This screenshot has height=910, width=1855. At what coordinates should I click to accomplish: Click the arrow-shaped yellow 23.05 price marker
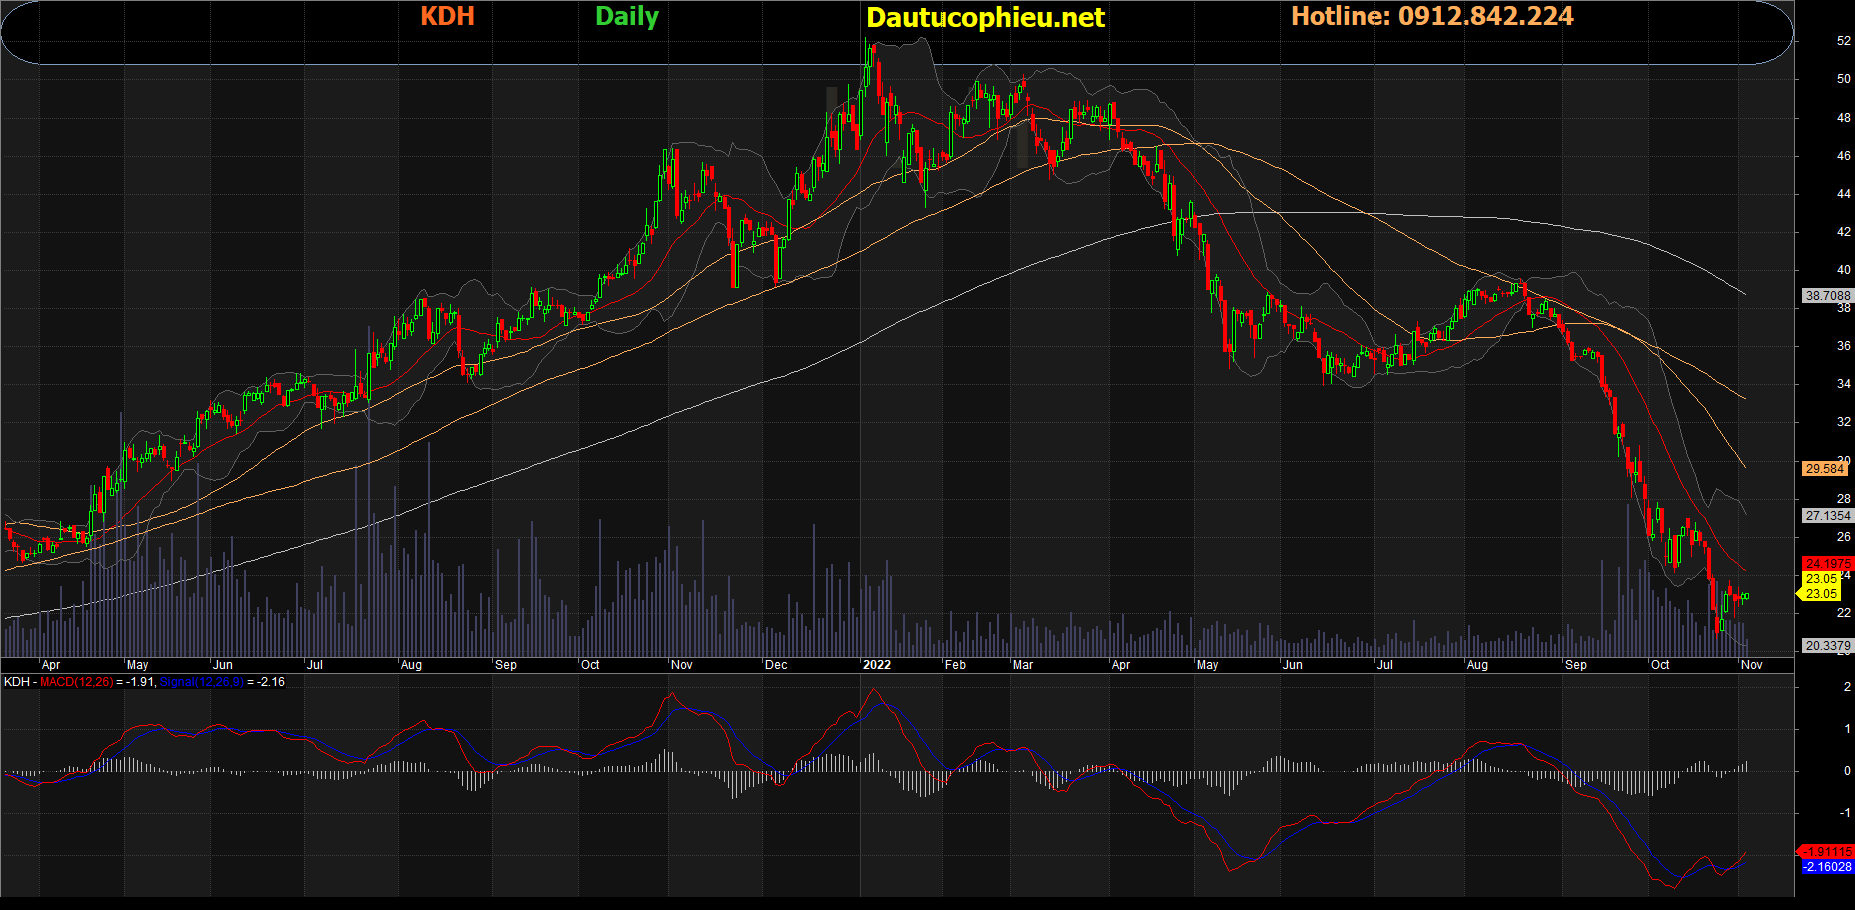coord(1820,594)
